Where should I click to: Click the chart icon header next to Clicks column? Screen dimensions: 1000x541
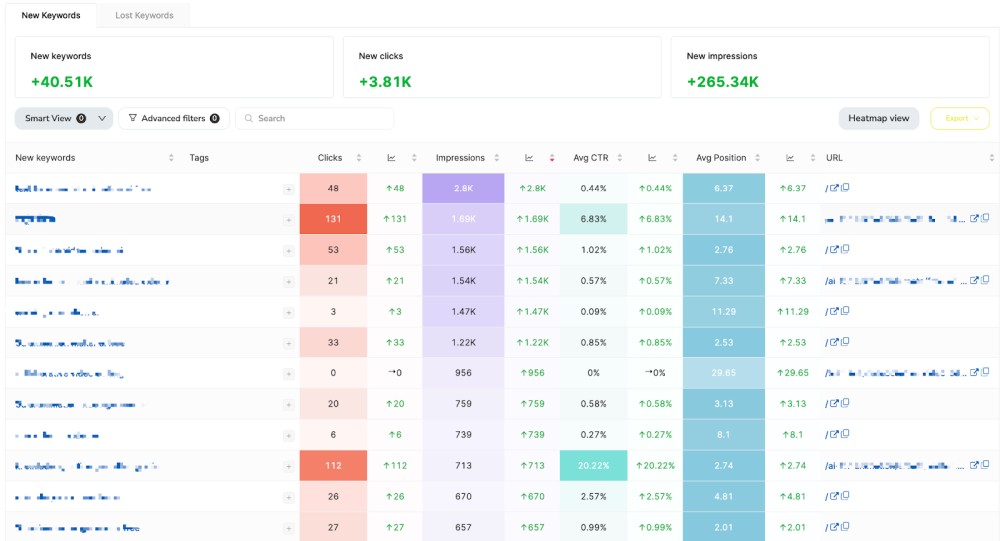pos(391,158)
